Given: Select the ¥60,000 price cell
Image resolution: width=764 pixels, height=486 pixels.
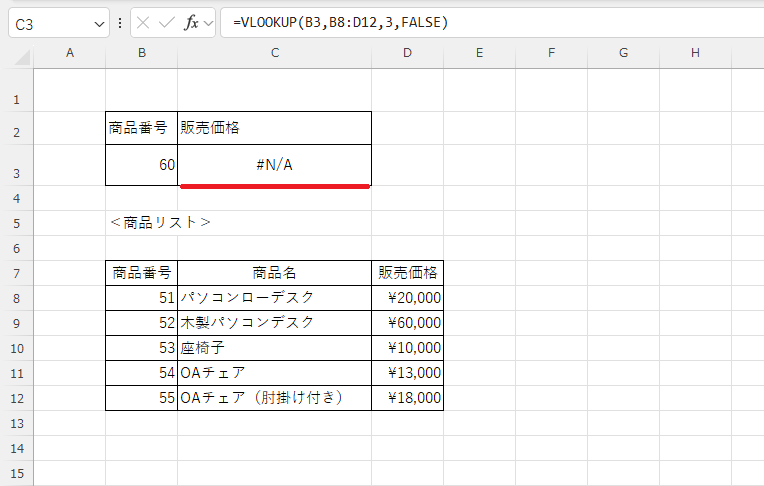Looking at the screenshot, I should point(407,323).
